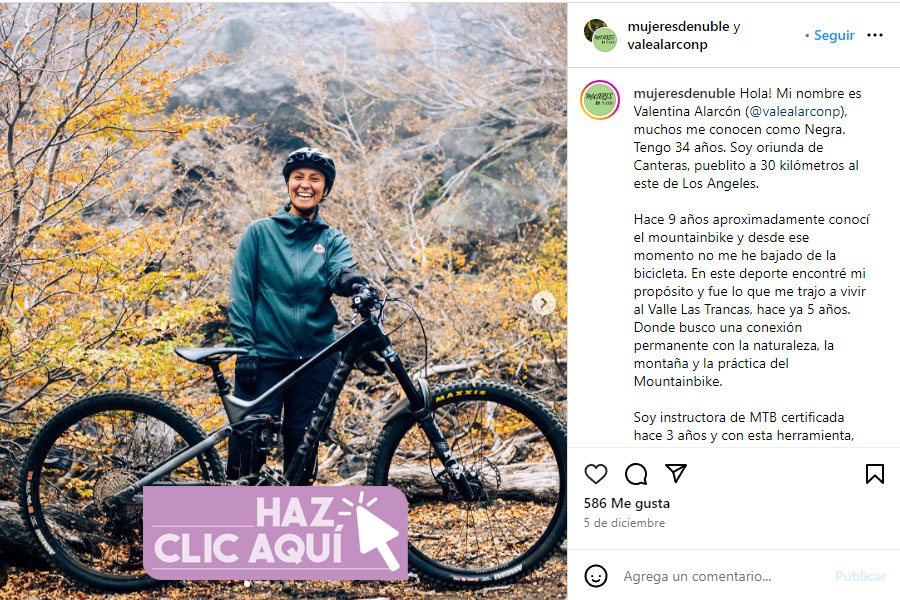The image size is (900, 600).
Task: Follow the account with Seguir
Action: click(834, 35)
